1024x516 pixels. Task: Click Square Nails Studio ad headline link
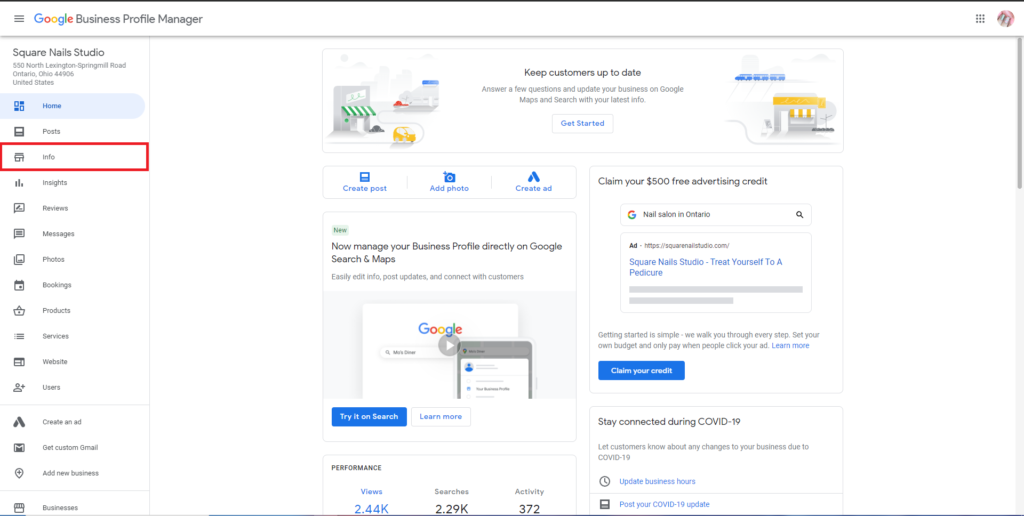[705, 267]
